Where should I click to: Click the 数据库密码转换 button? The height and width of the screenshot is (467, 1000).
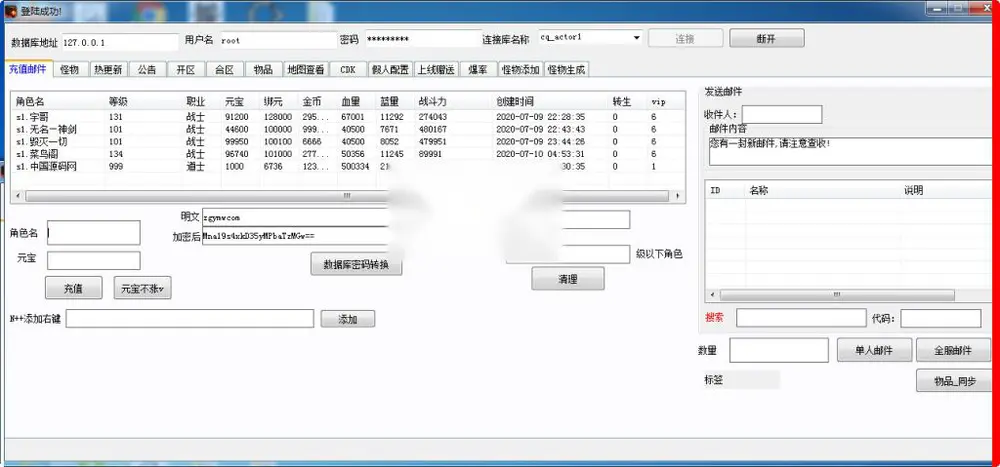(356, 264)
